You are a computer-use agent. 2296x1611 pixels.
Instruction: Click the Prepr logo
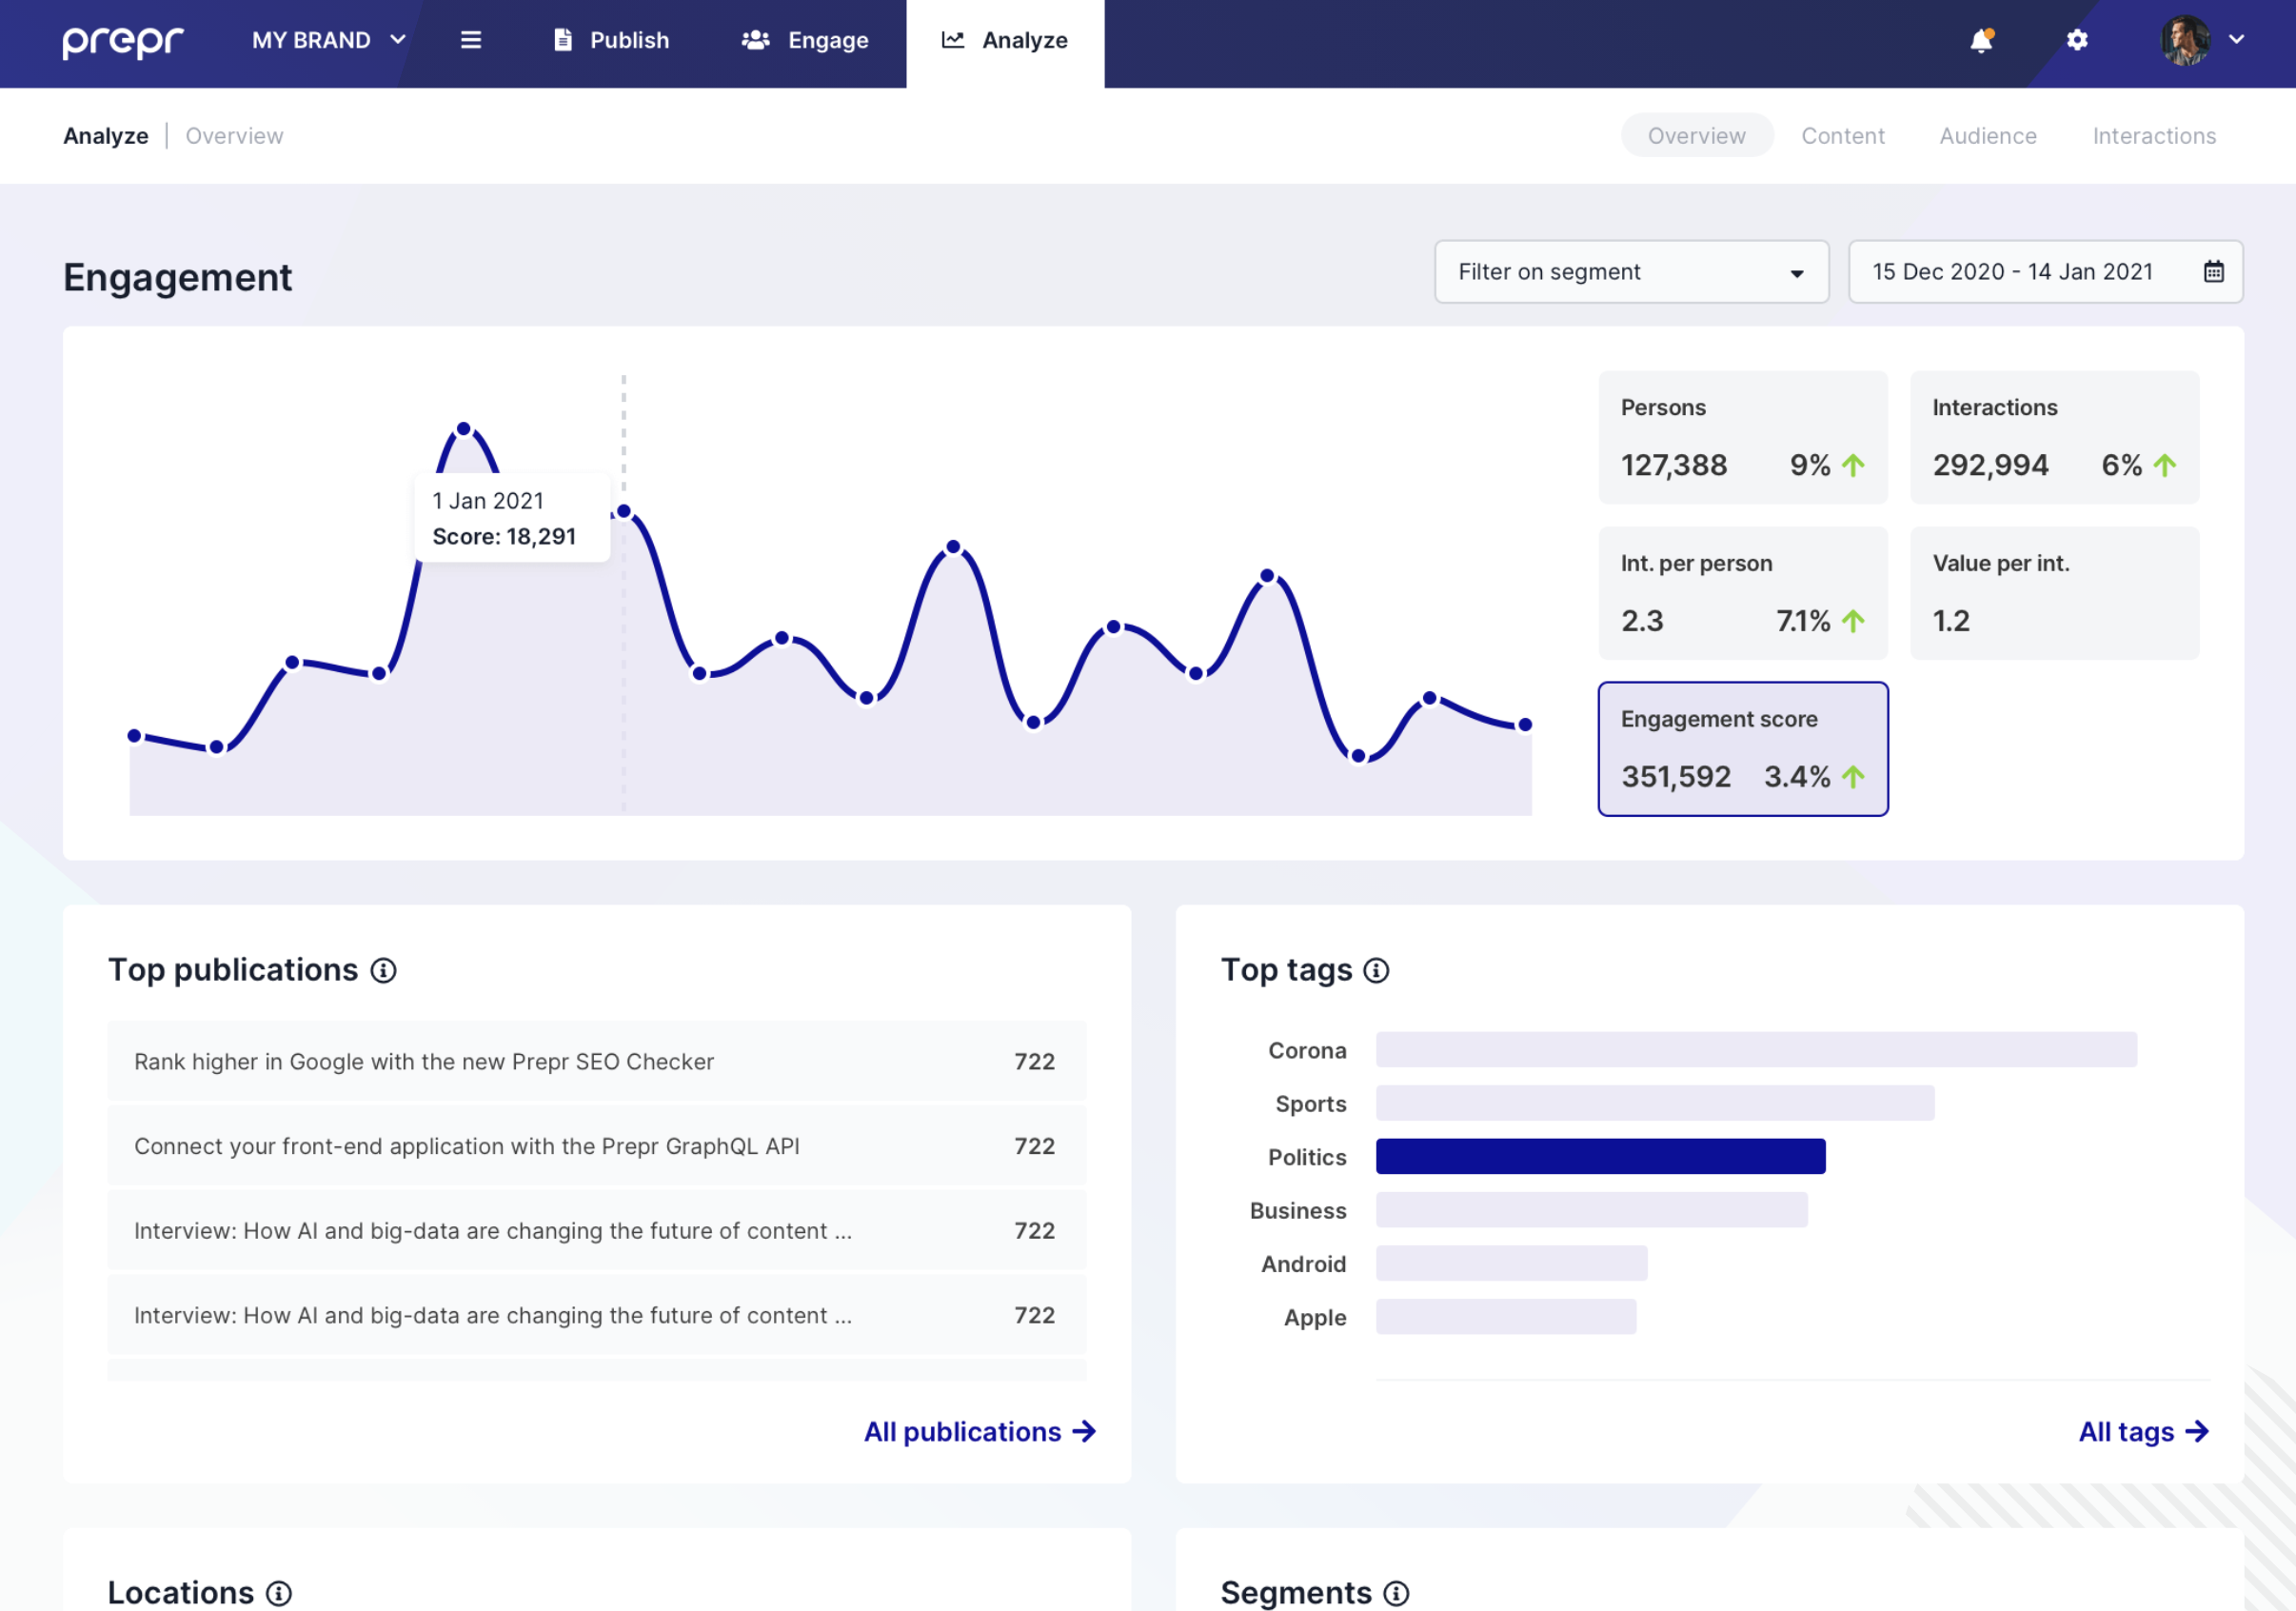(123, 41)
